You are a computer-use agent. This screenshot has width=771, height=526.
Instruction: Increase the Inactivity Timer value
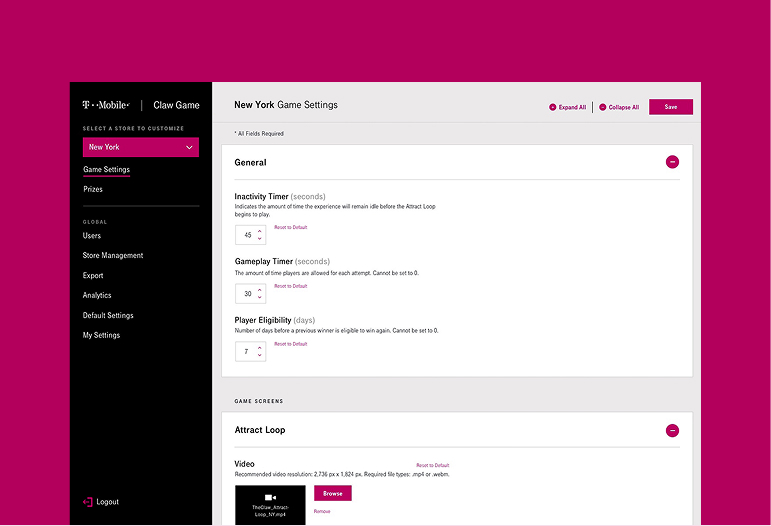point(260,231)
